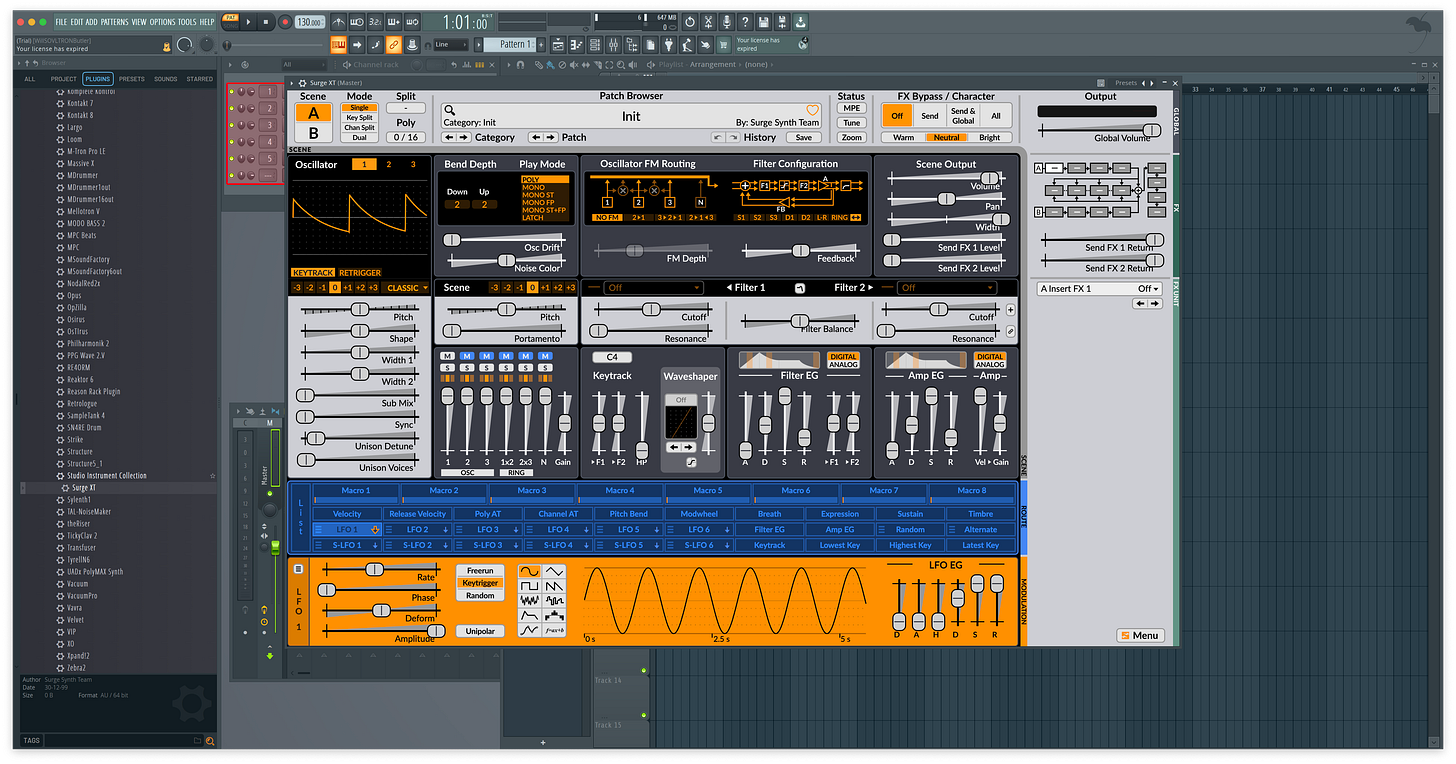1456x764 pixels.
Task: Click the Save button in Patch Browser
Action: 803,137
